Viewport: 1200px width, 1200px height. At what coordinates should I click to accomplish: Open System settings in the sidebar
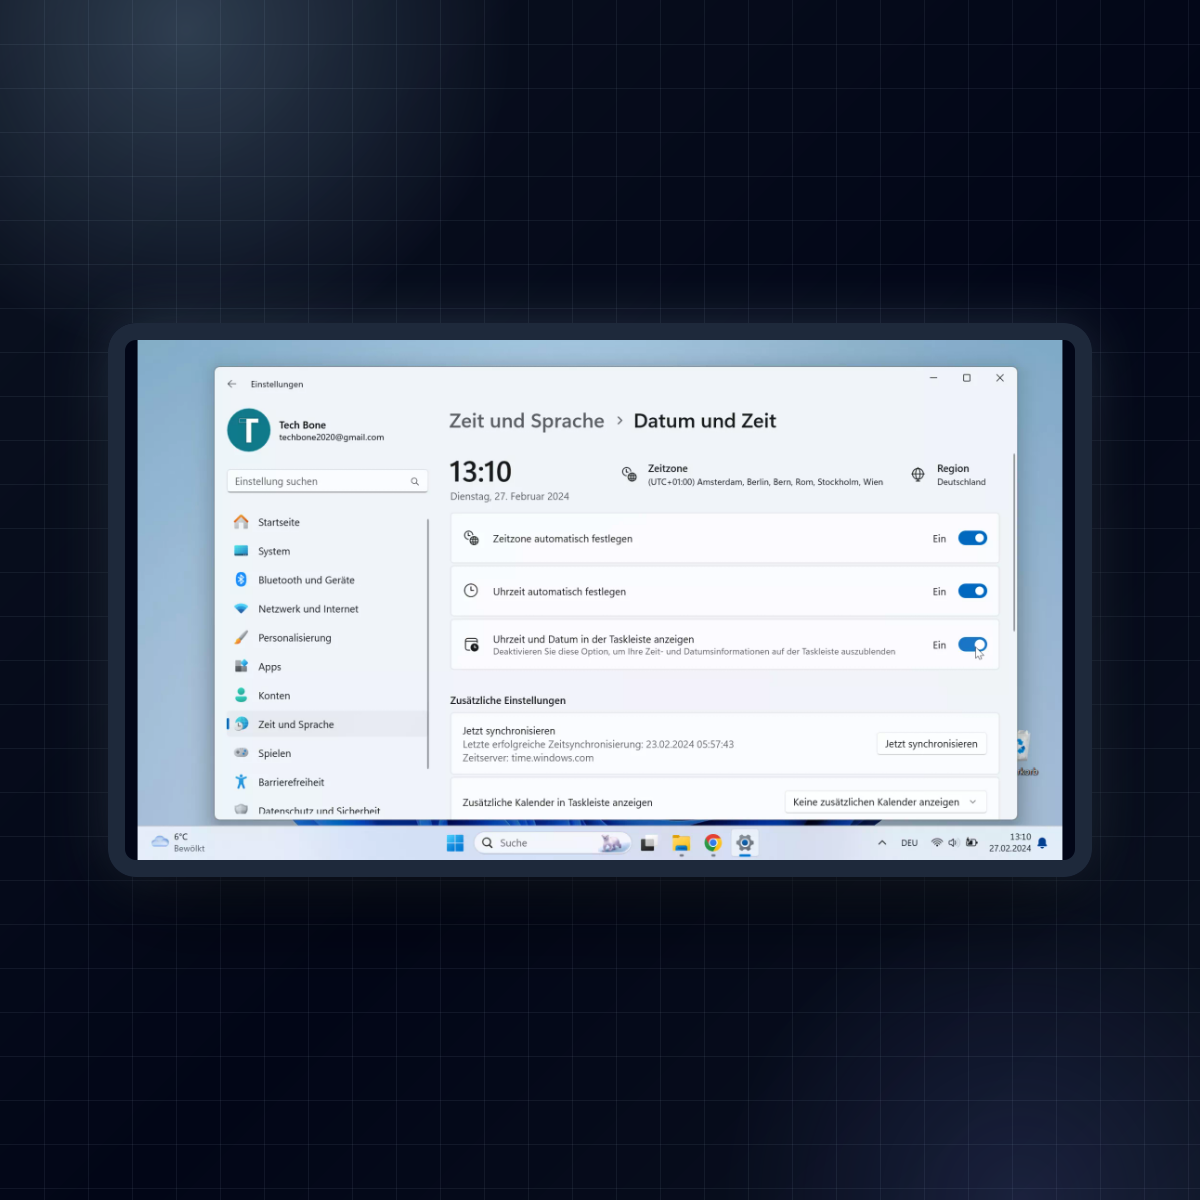tap(327, 551)
